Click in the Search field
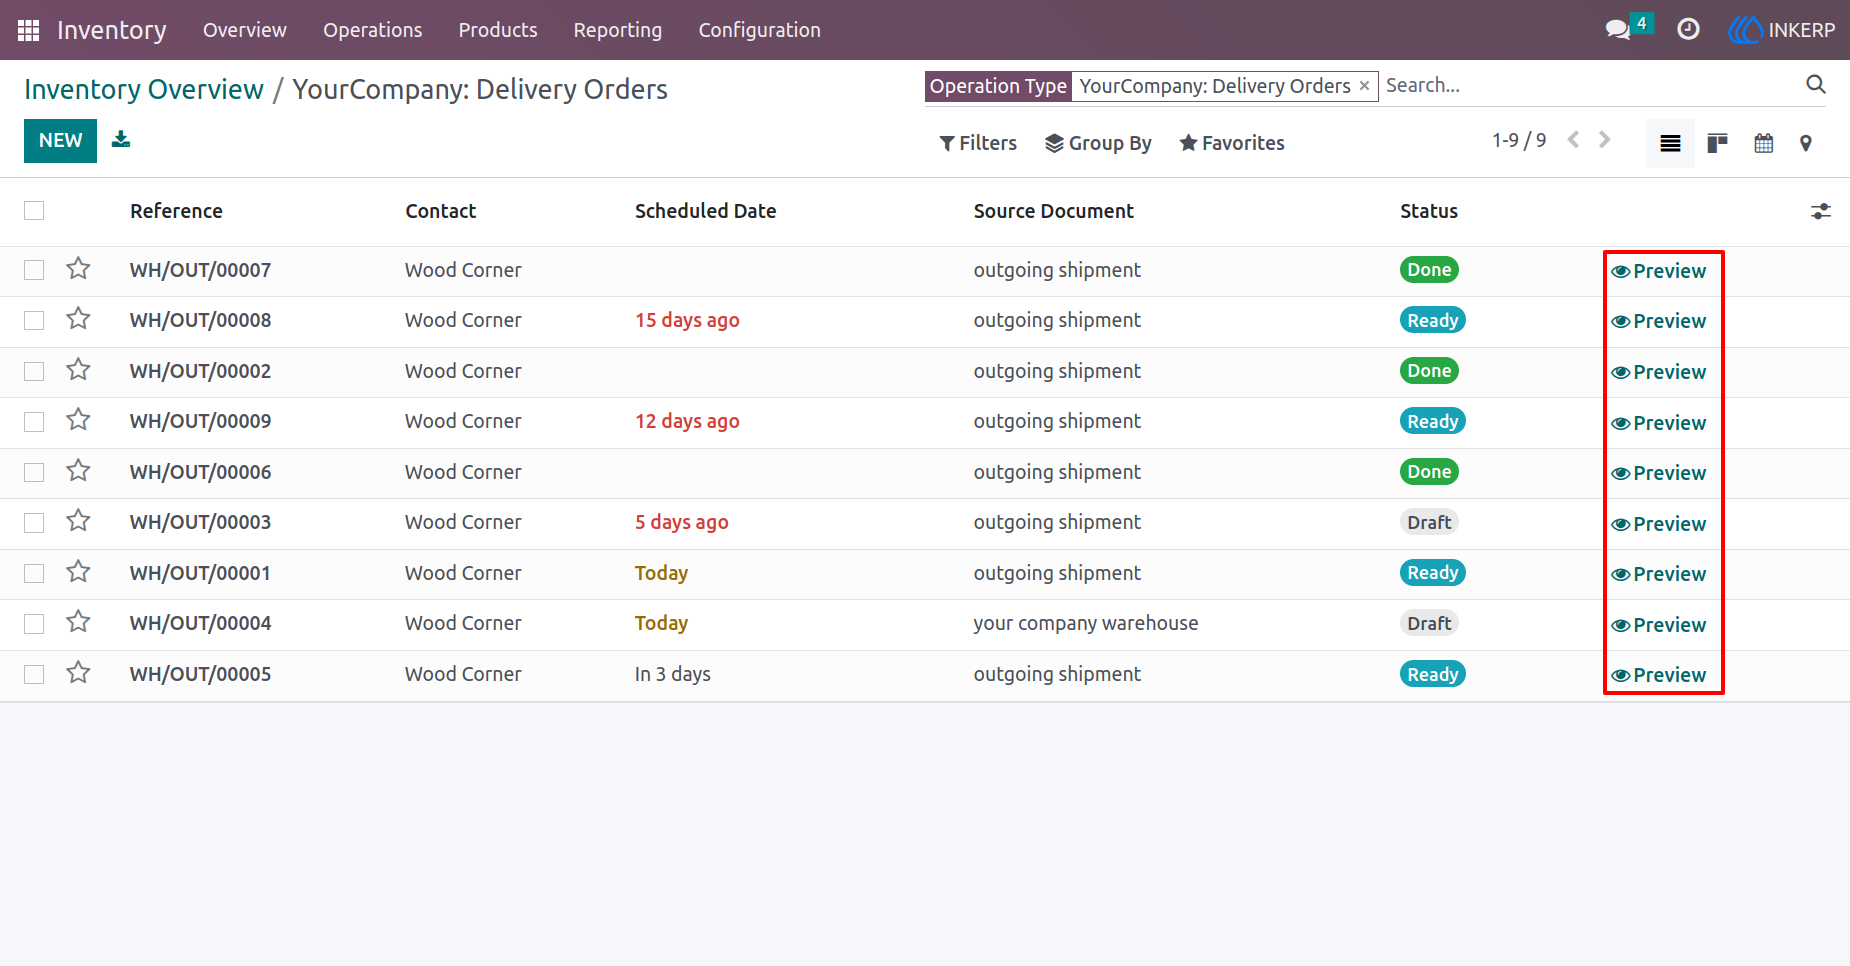 (x=1590, y=85)
